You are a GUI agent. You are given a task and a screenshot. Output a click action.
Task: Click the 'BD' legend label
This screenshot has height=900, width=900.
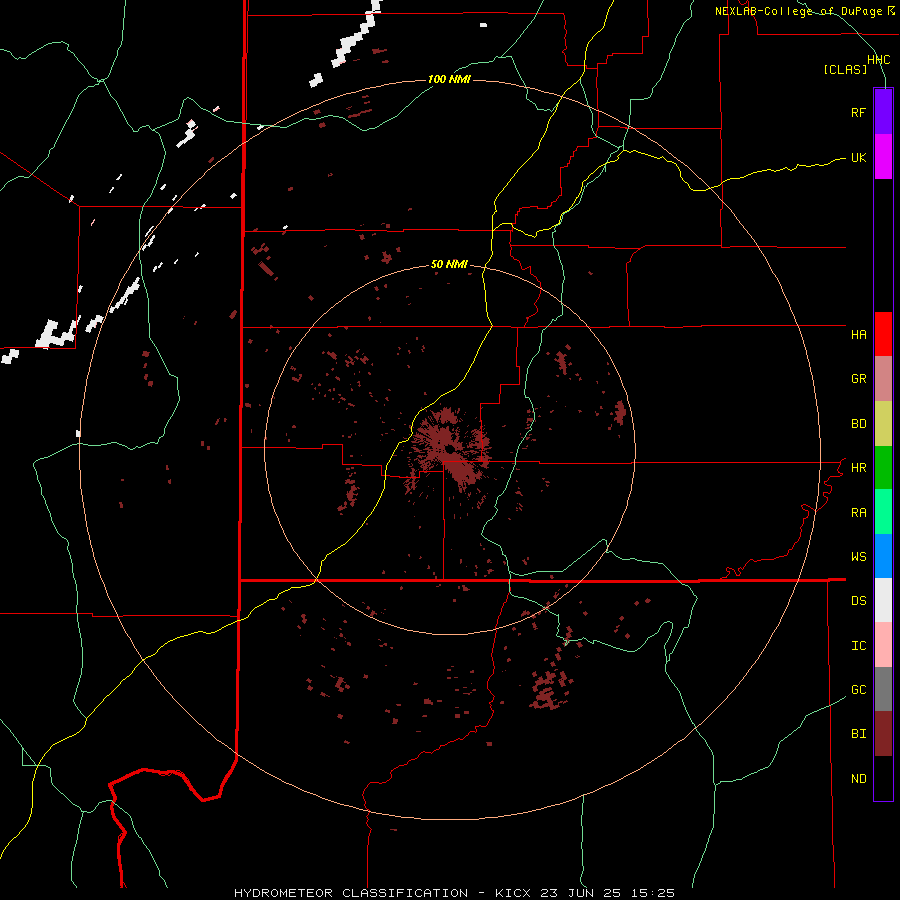click(858, 424)
